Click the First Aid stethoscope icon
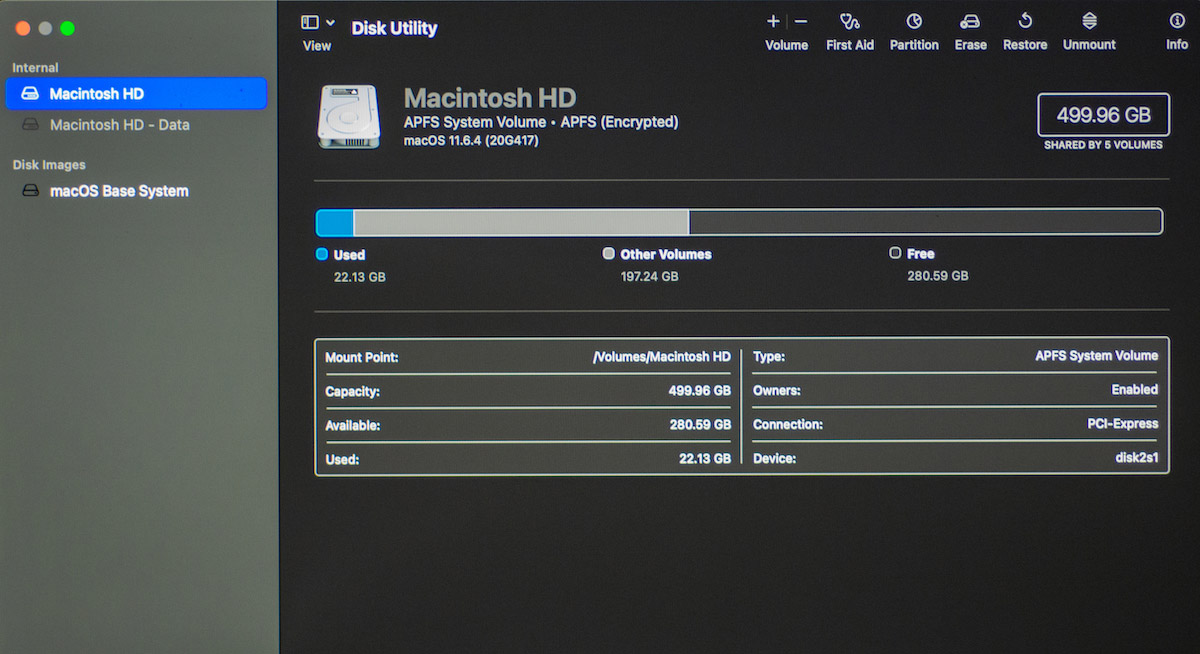This screenshot has height=654, width=1200. 850,21
